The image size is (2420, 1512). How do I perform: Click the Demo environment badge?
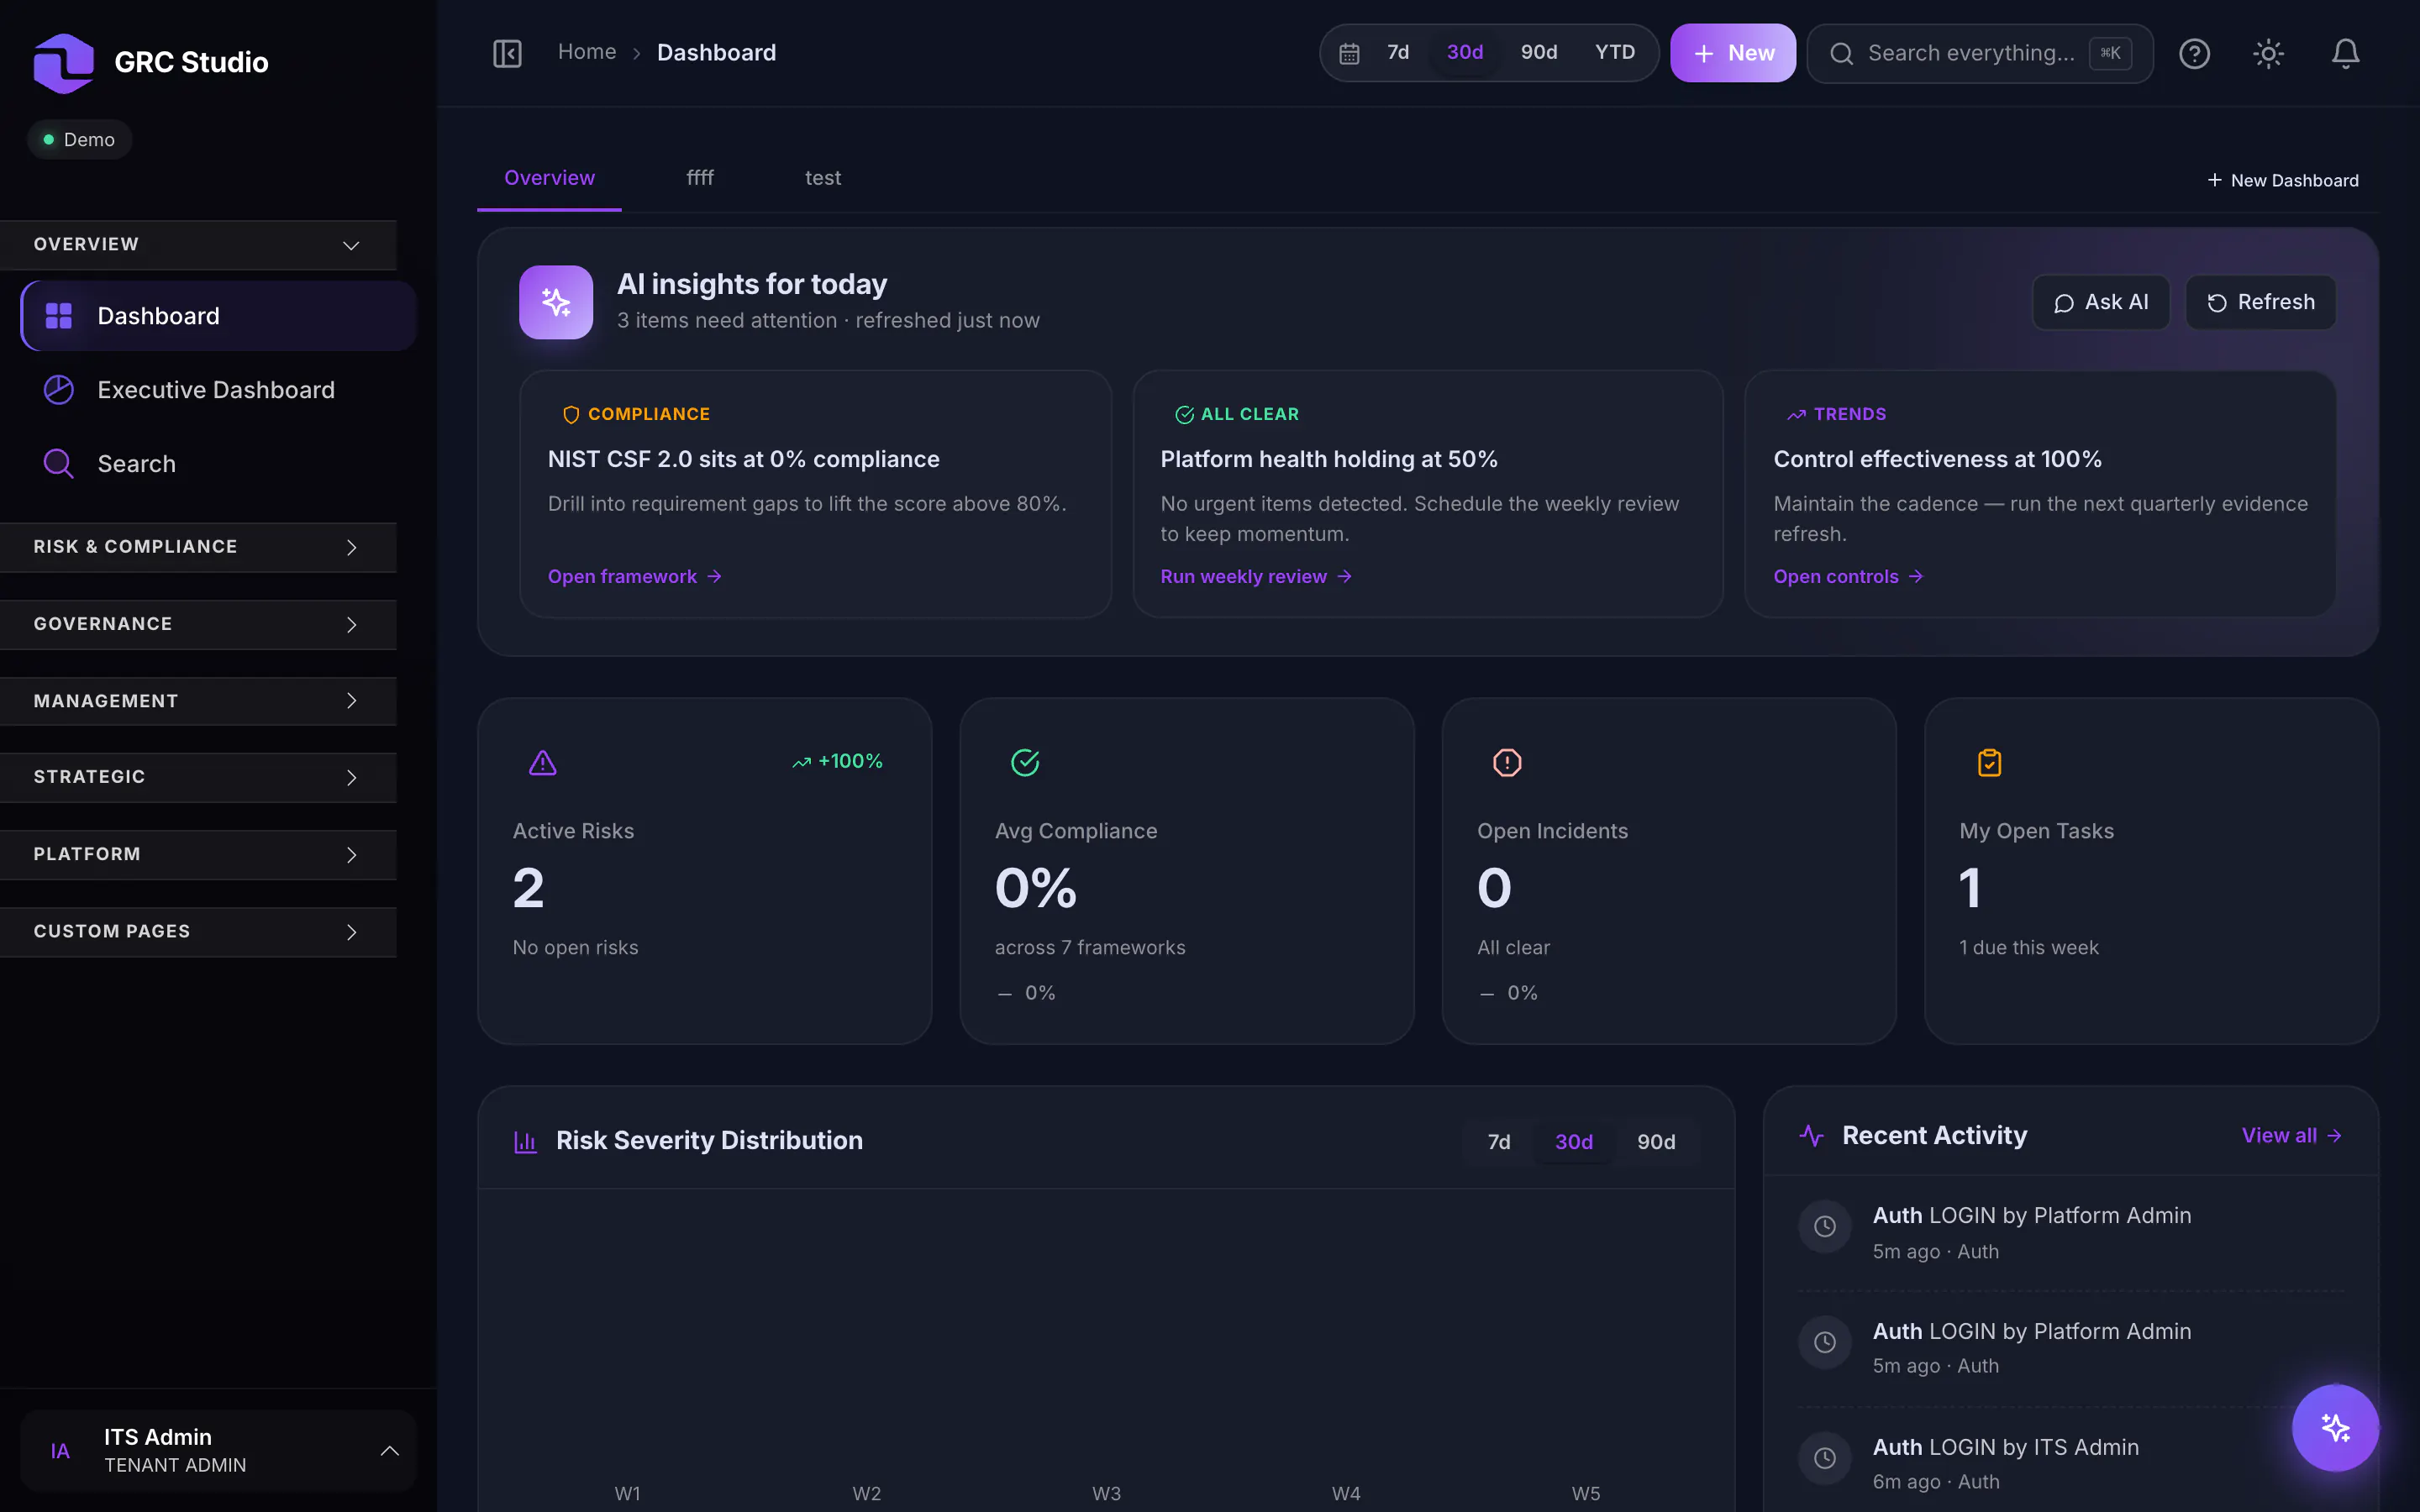[x=79, y=140]
